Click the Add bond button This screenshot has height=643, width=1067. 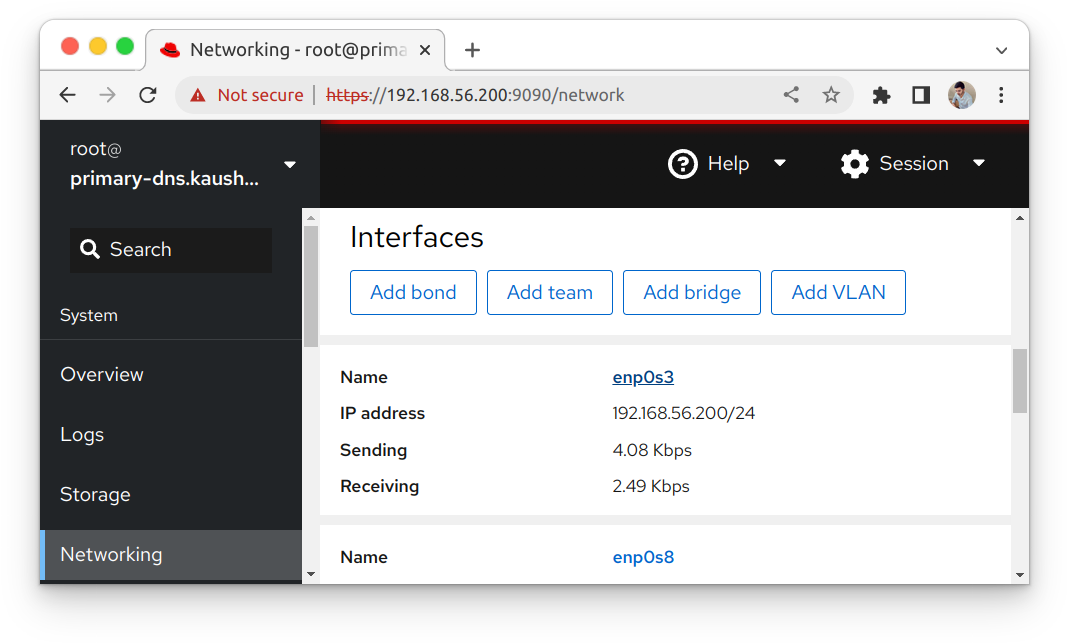[x=413, y=292]
